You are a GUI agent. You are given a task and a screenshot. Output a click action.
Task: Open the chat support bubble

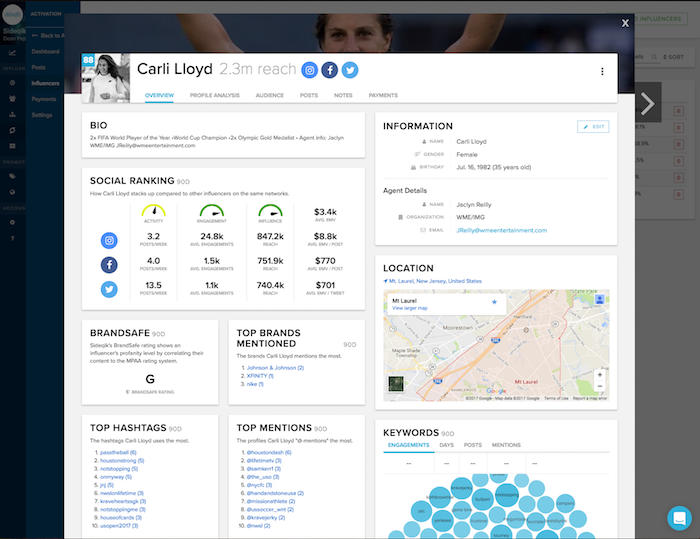click(679, 518)
